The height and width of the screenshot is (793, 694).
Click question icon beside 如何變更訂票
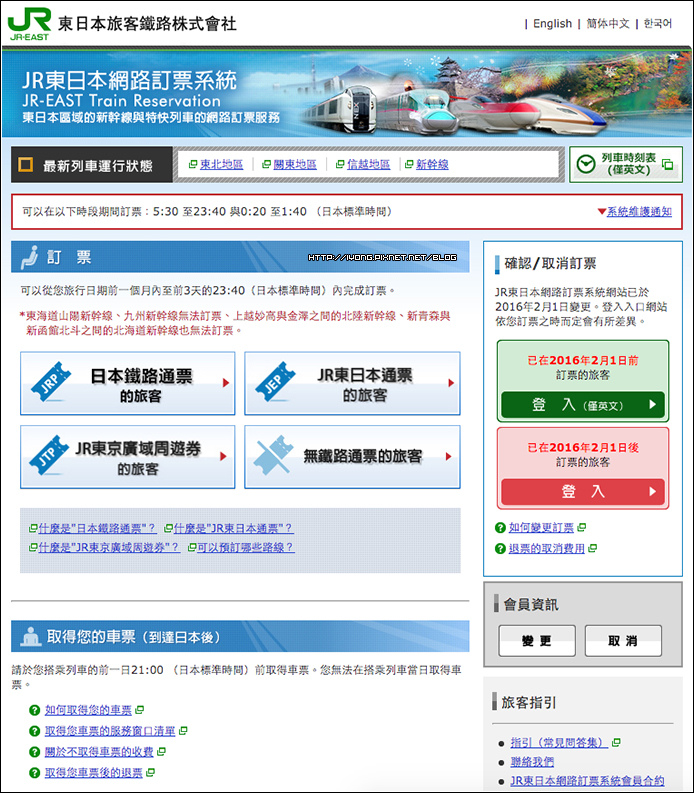500,527
